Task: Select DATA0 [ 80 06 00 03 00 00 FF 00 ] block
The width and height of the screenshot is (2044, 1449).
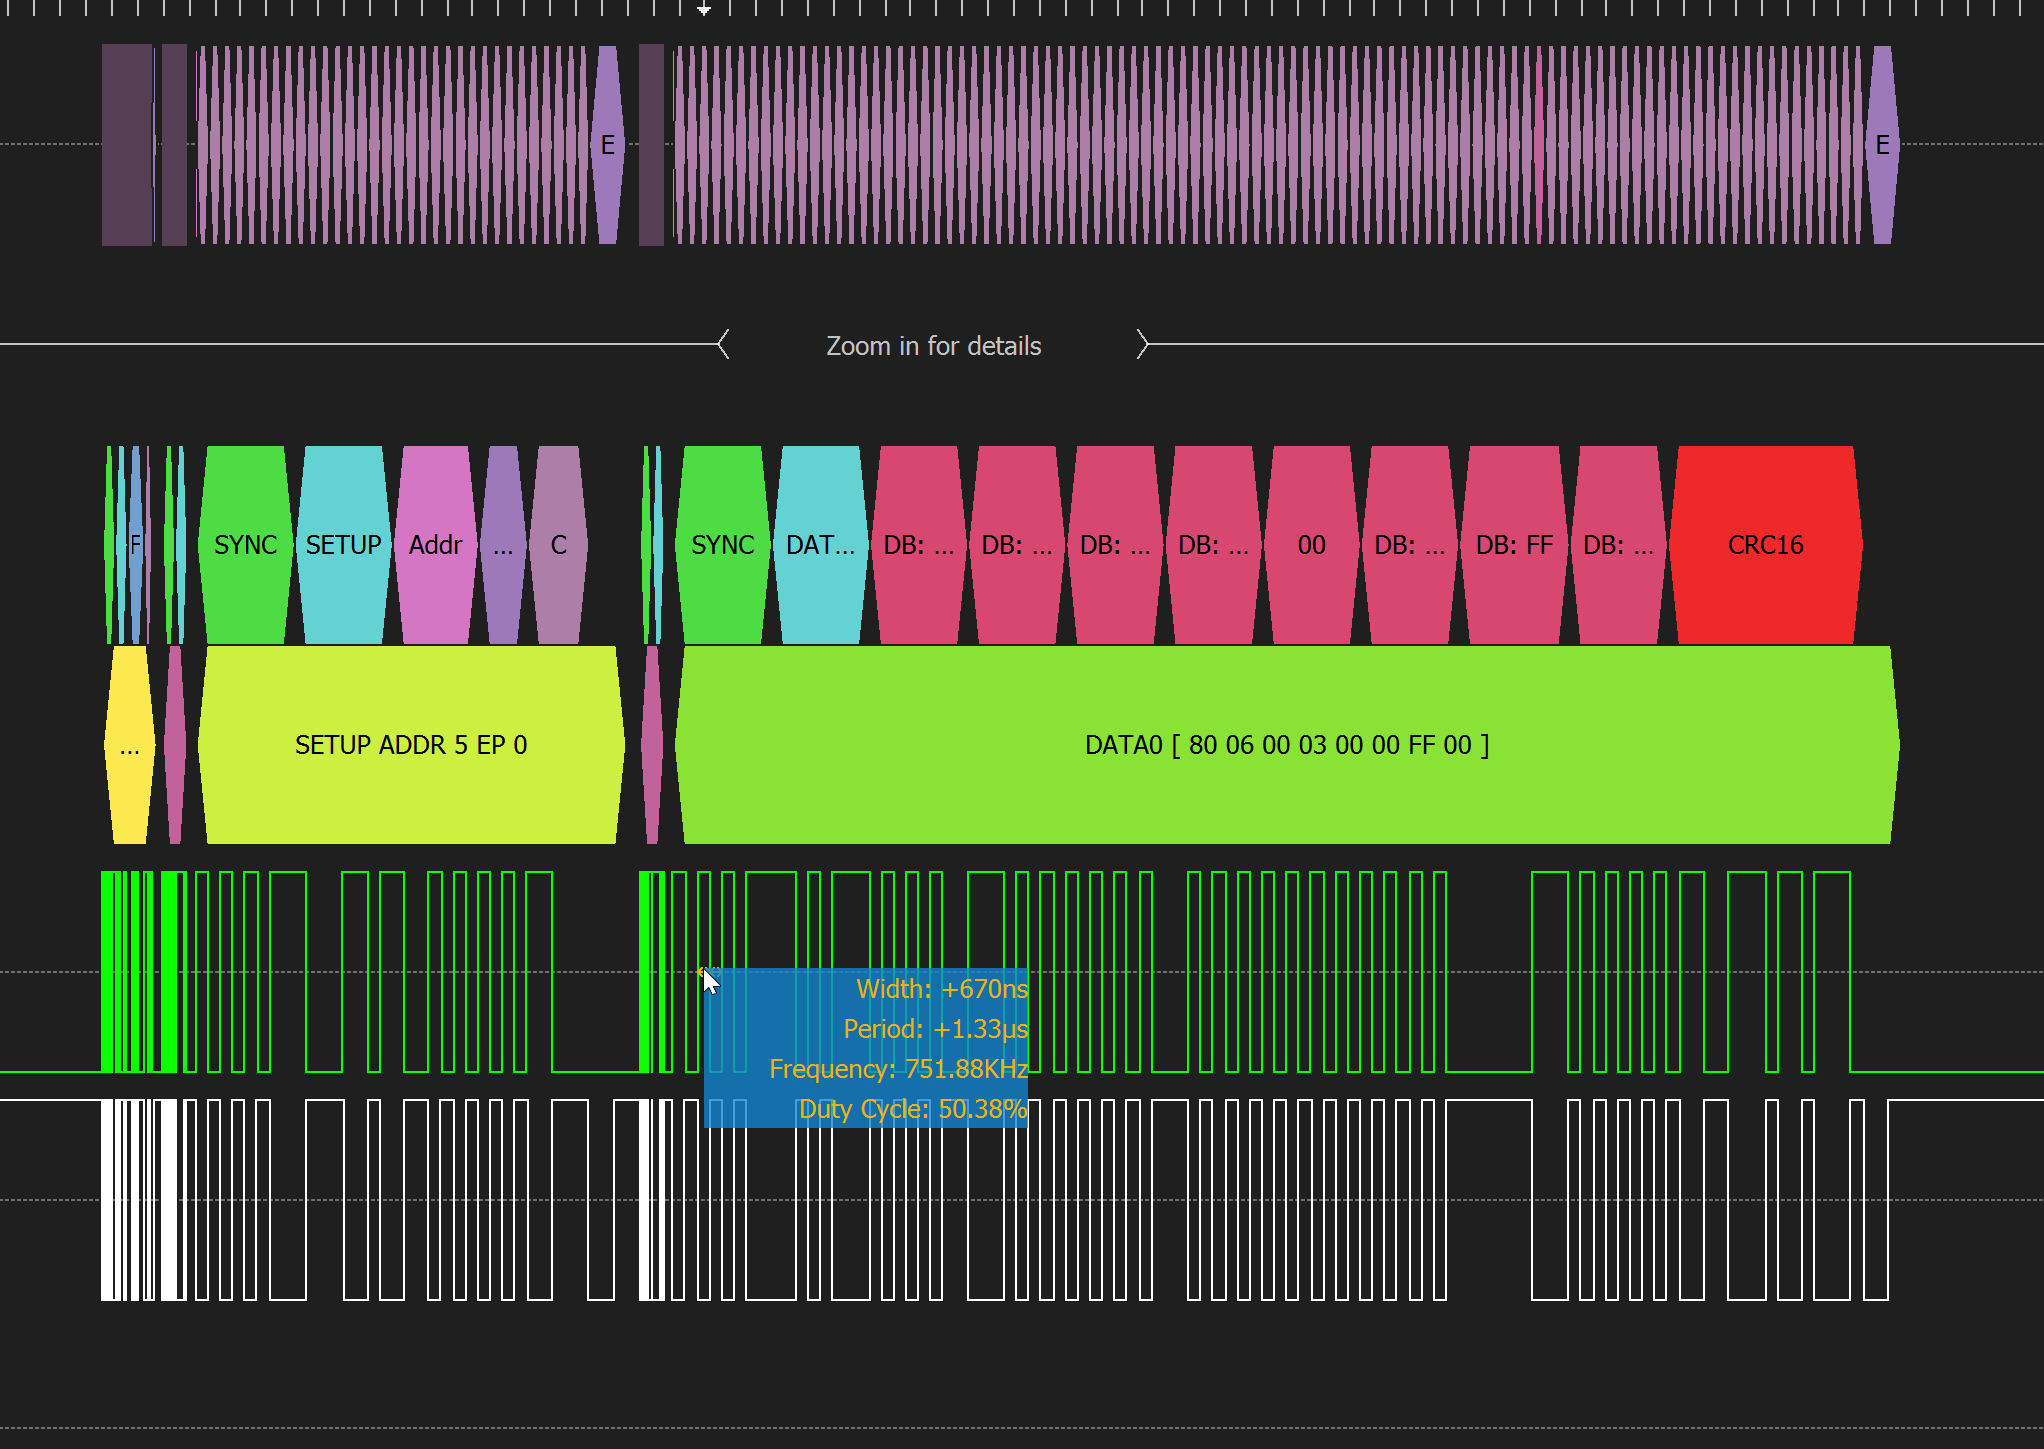Action: [1287, 745]
